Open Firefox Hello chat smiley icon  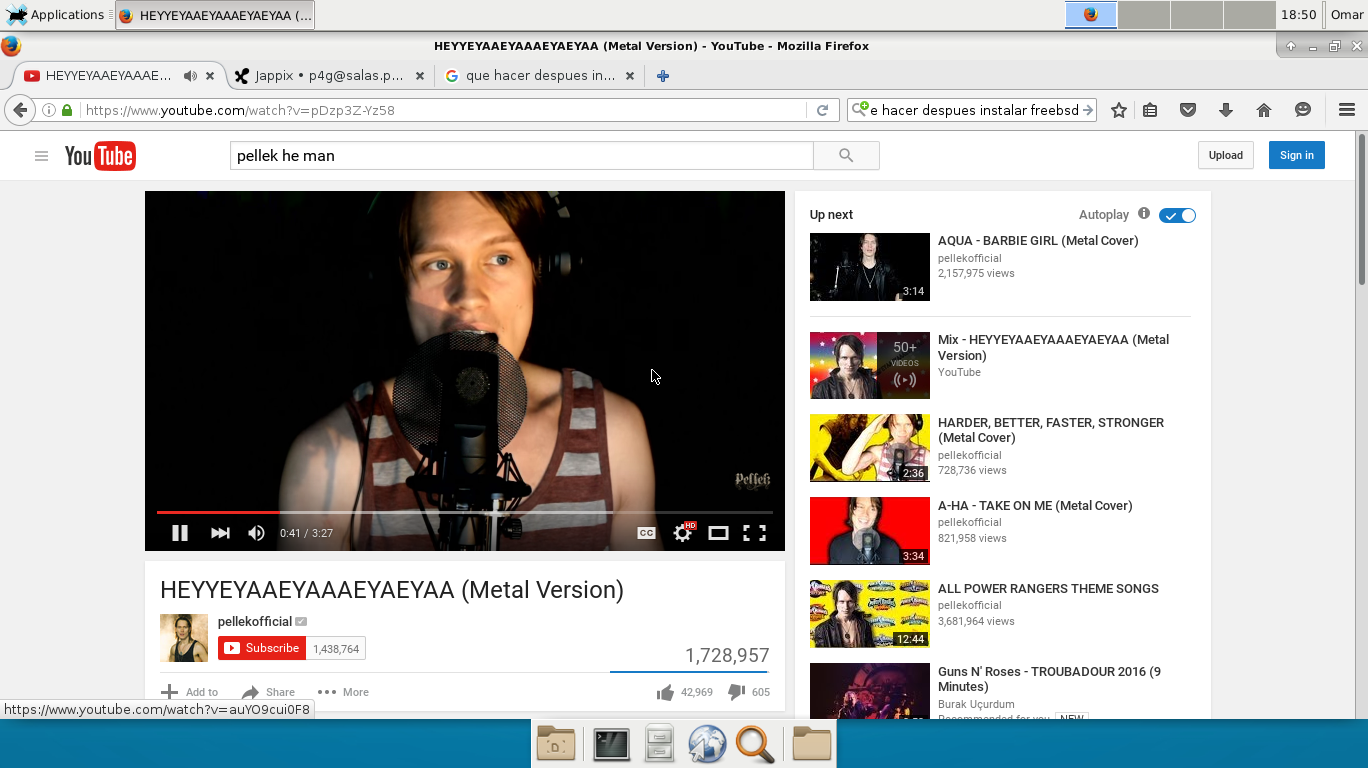tap(1302, 110)
